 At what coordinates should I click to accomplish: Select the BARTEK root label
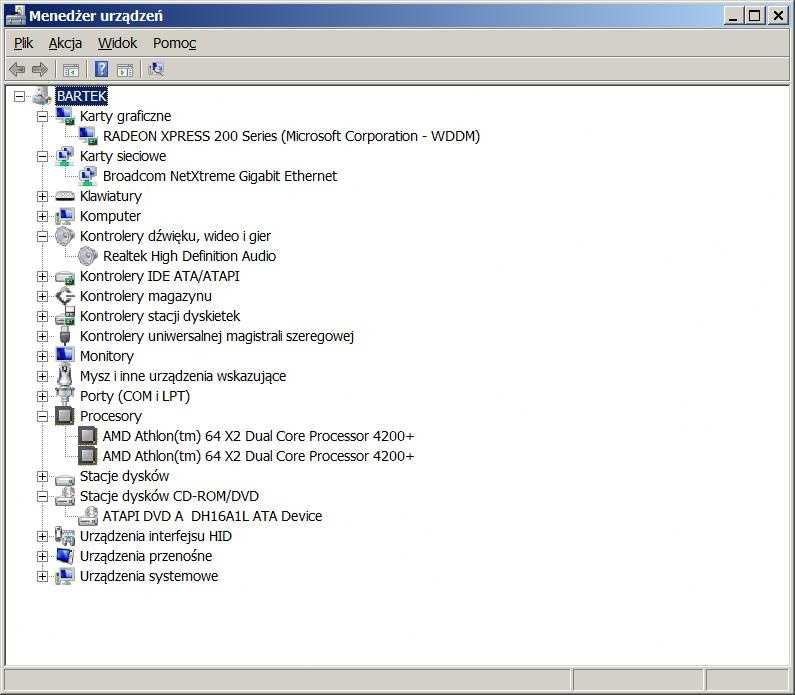(x=81, y=96)
